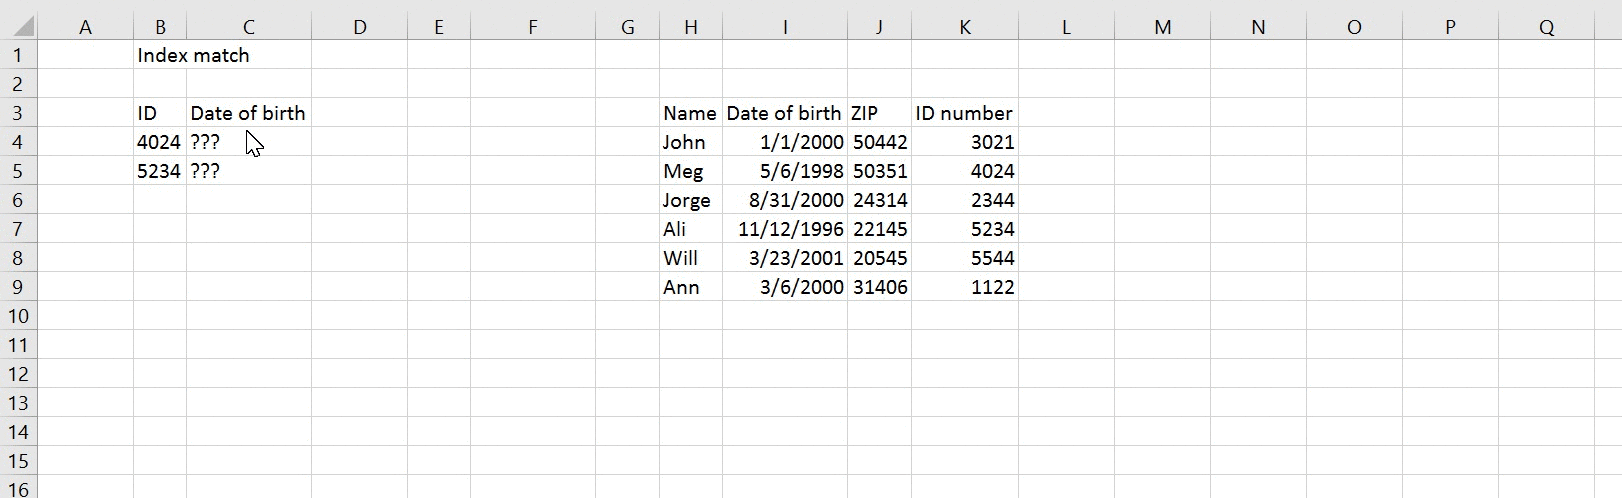Select the column C header
The height and width of the screenshot is (498, 1622).
tap(248, 27)
